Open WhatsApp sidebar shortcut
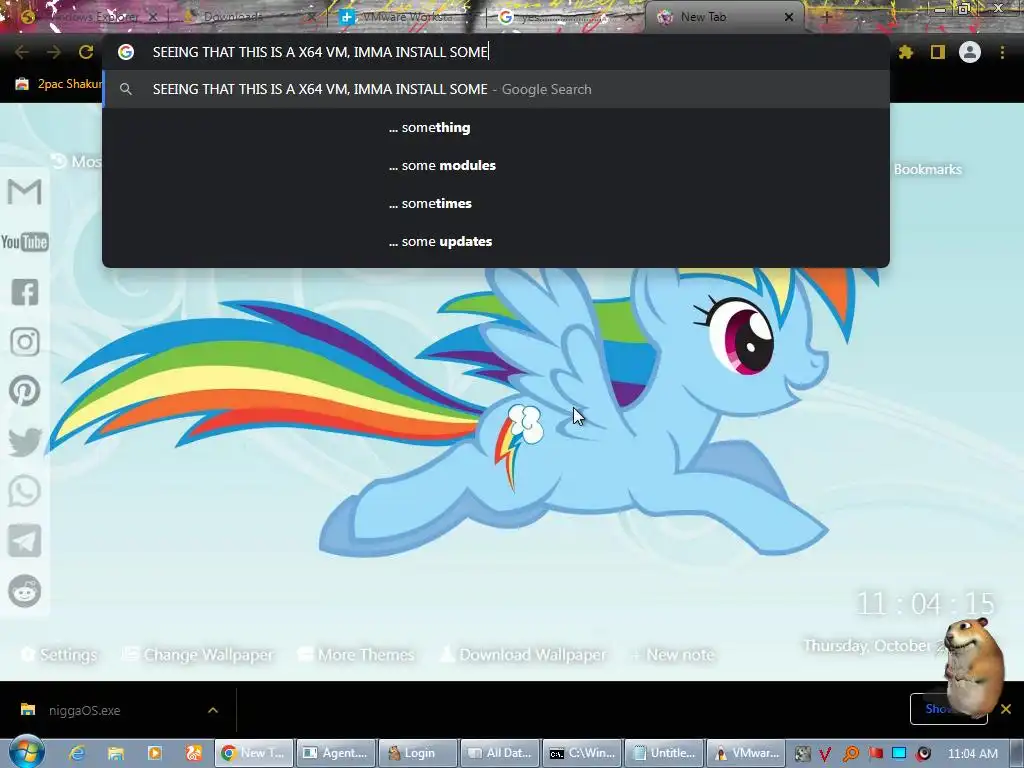 click(25, 491)
